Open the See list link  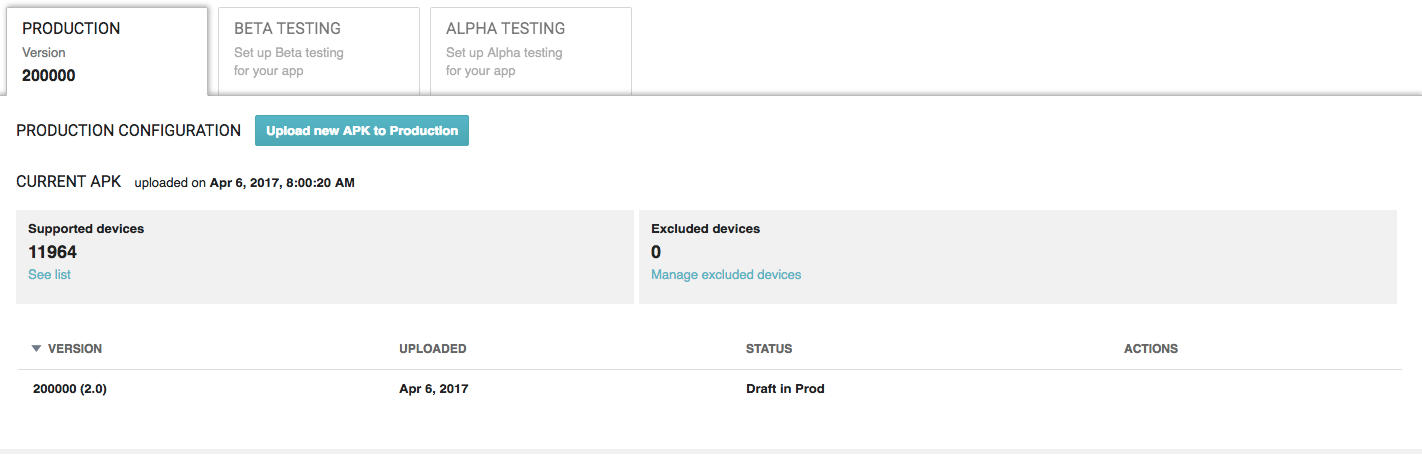(49, 274)
